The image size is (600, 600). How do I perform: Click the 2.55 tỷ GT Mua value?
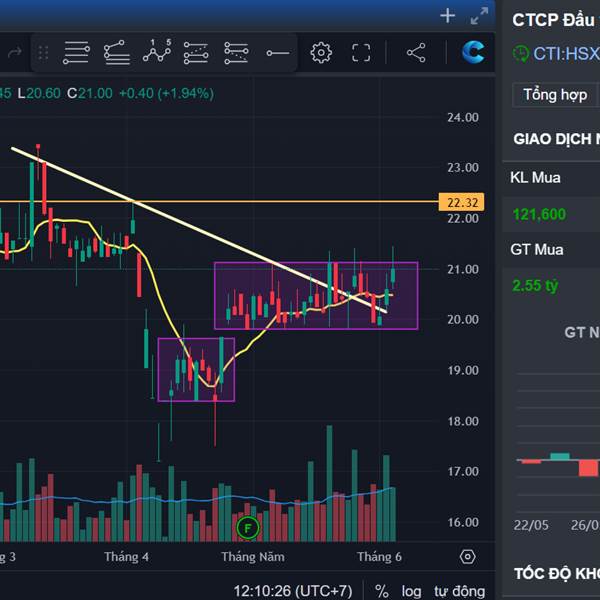[x=535, y=285]
